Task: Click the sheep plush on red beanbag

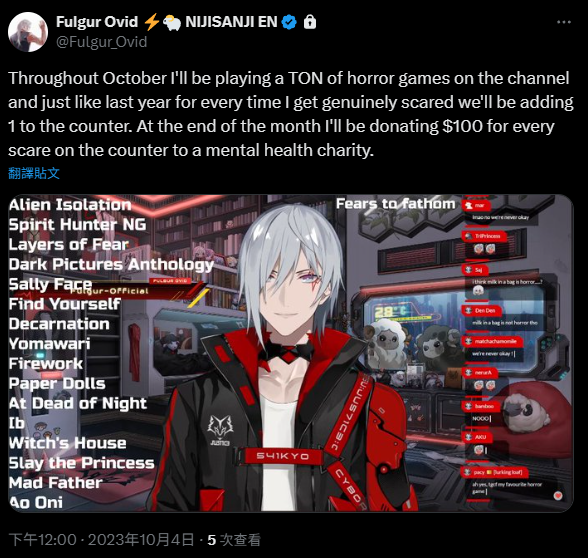Action: pos(525,412)
